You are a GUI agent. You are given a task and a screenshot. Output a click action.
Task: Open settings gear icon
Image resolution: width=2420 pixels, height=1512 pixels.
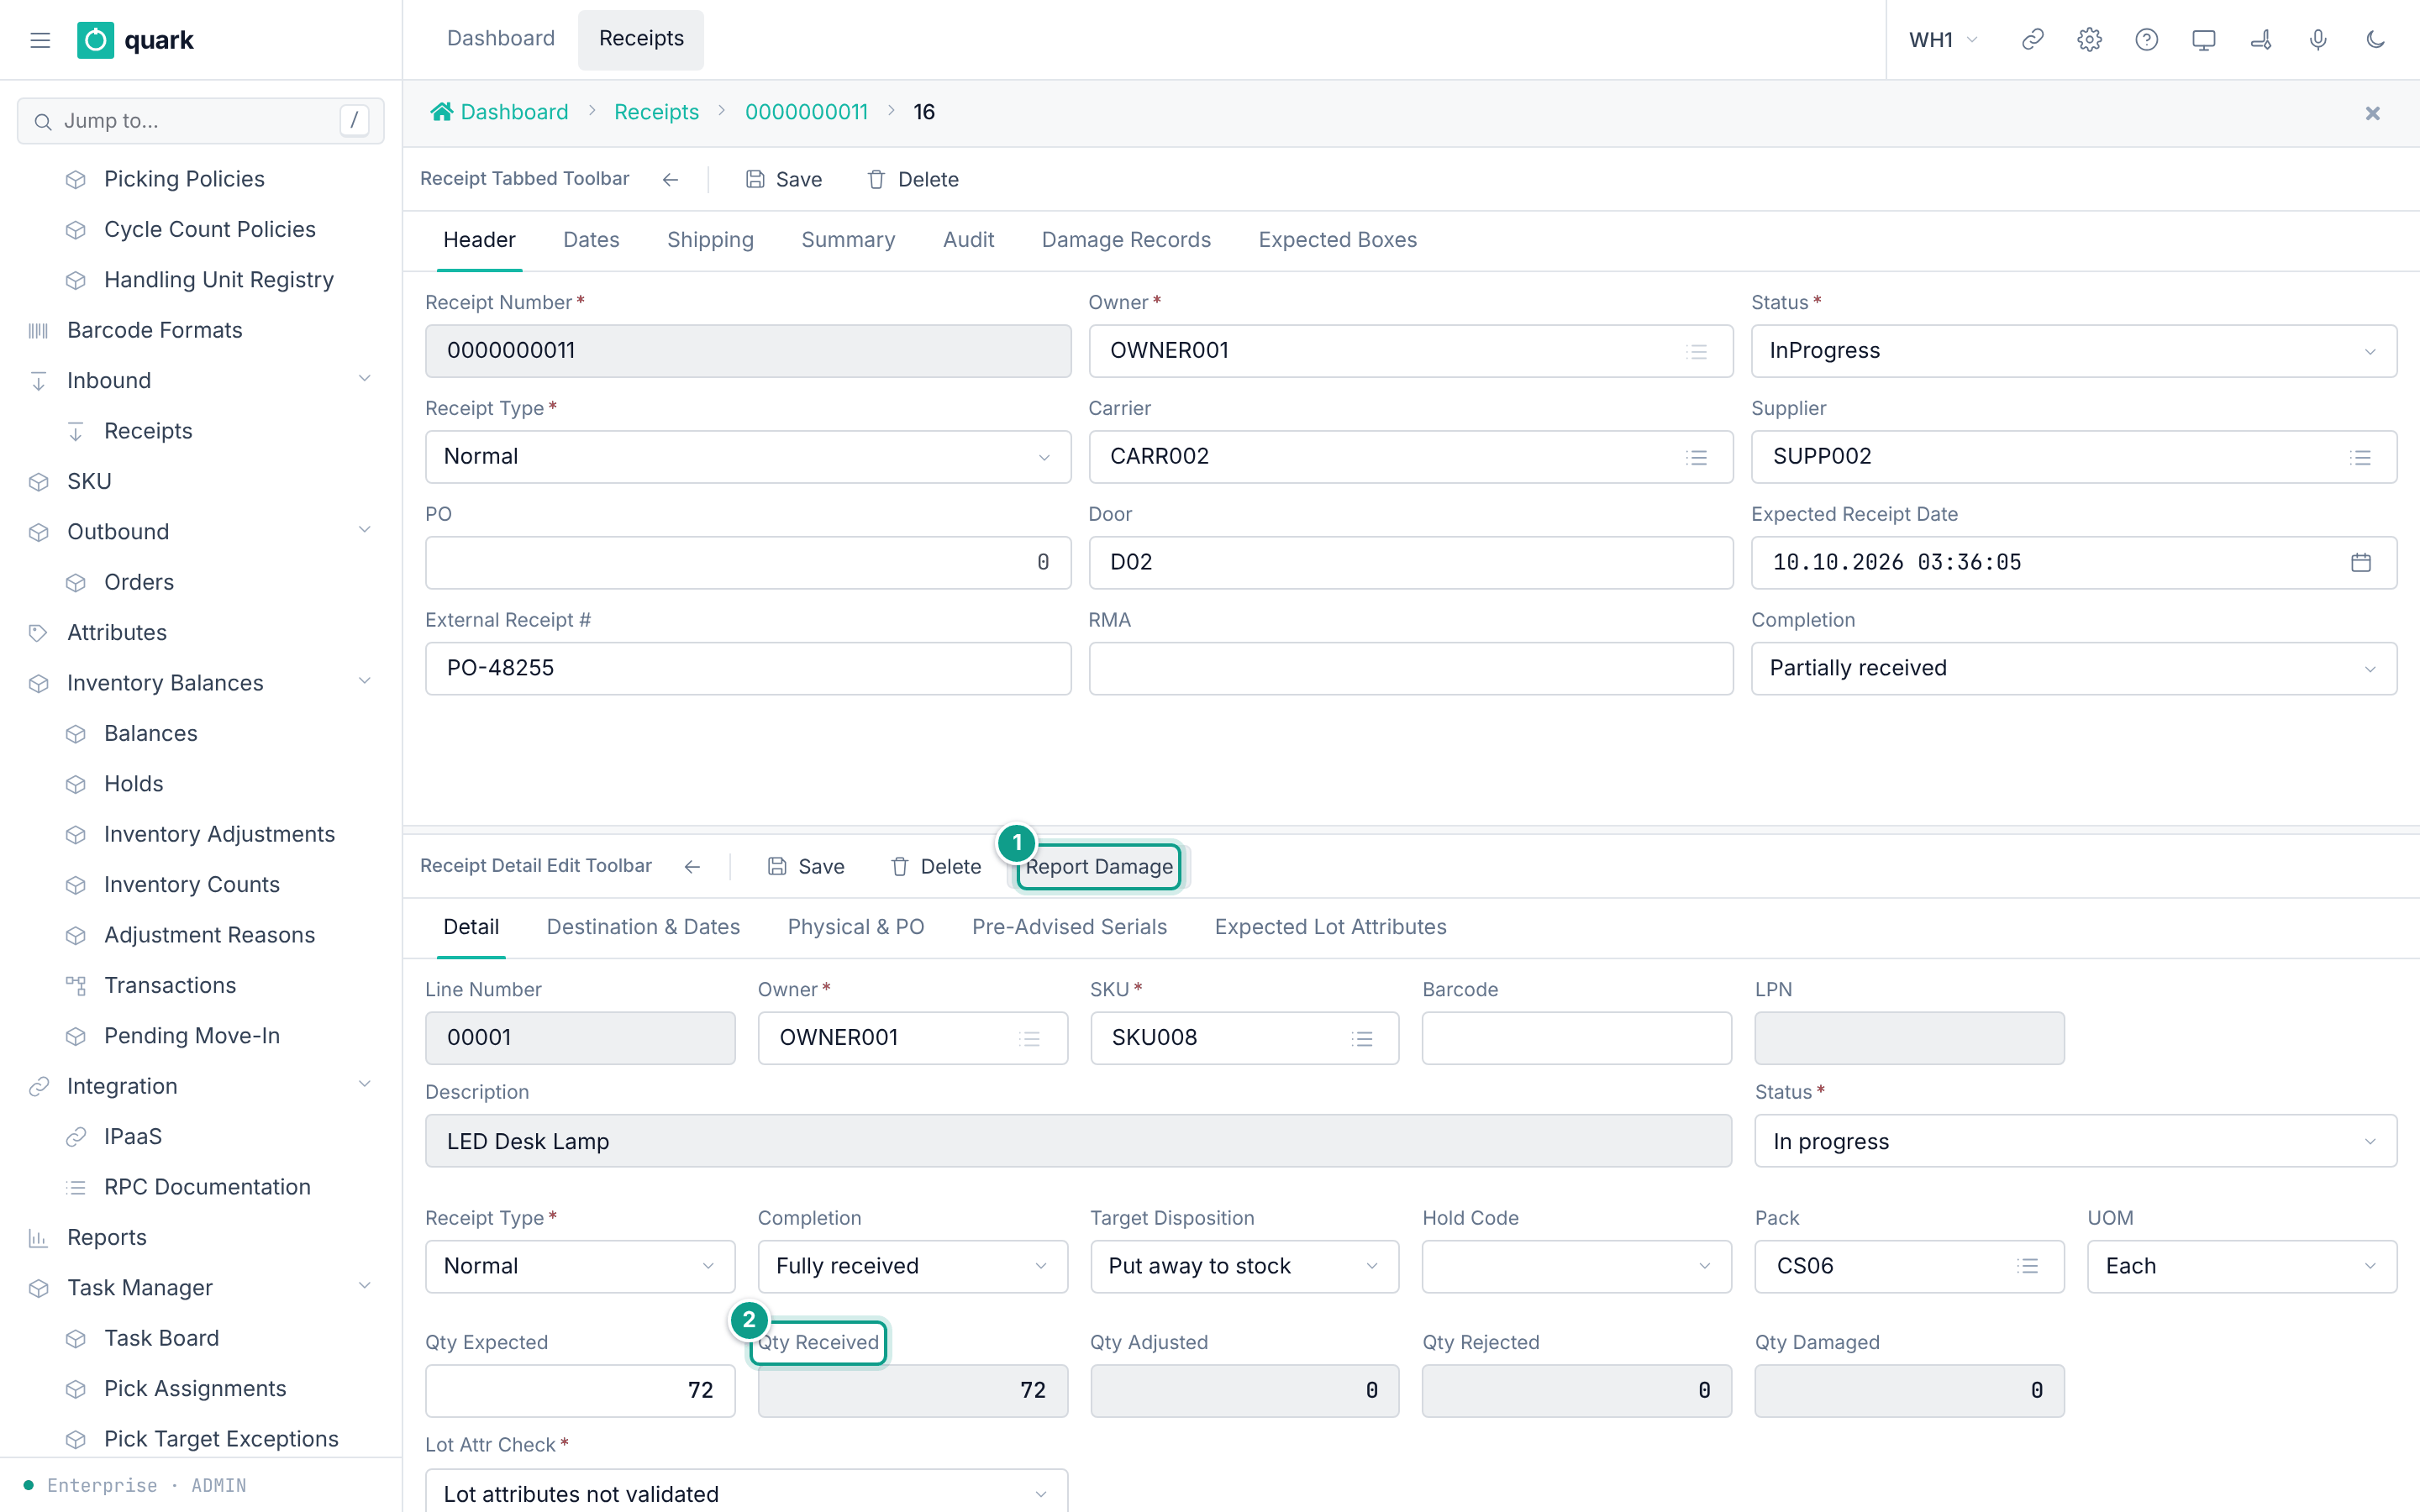click(2089, 40)
